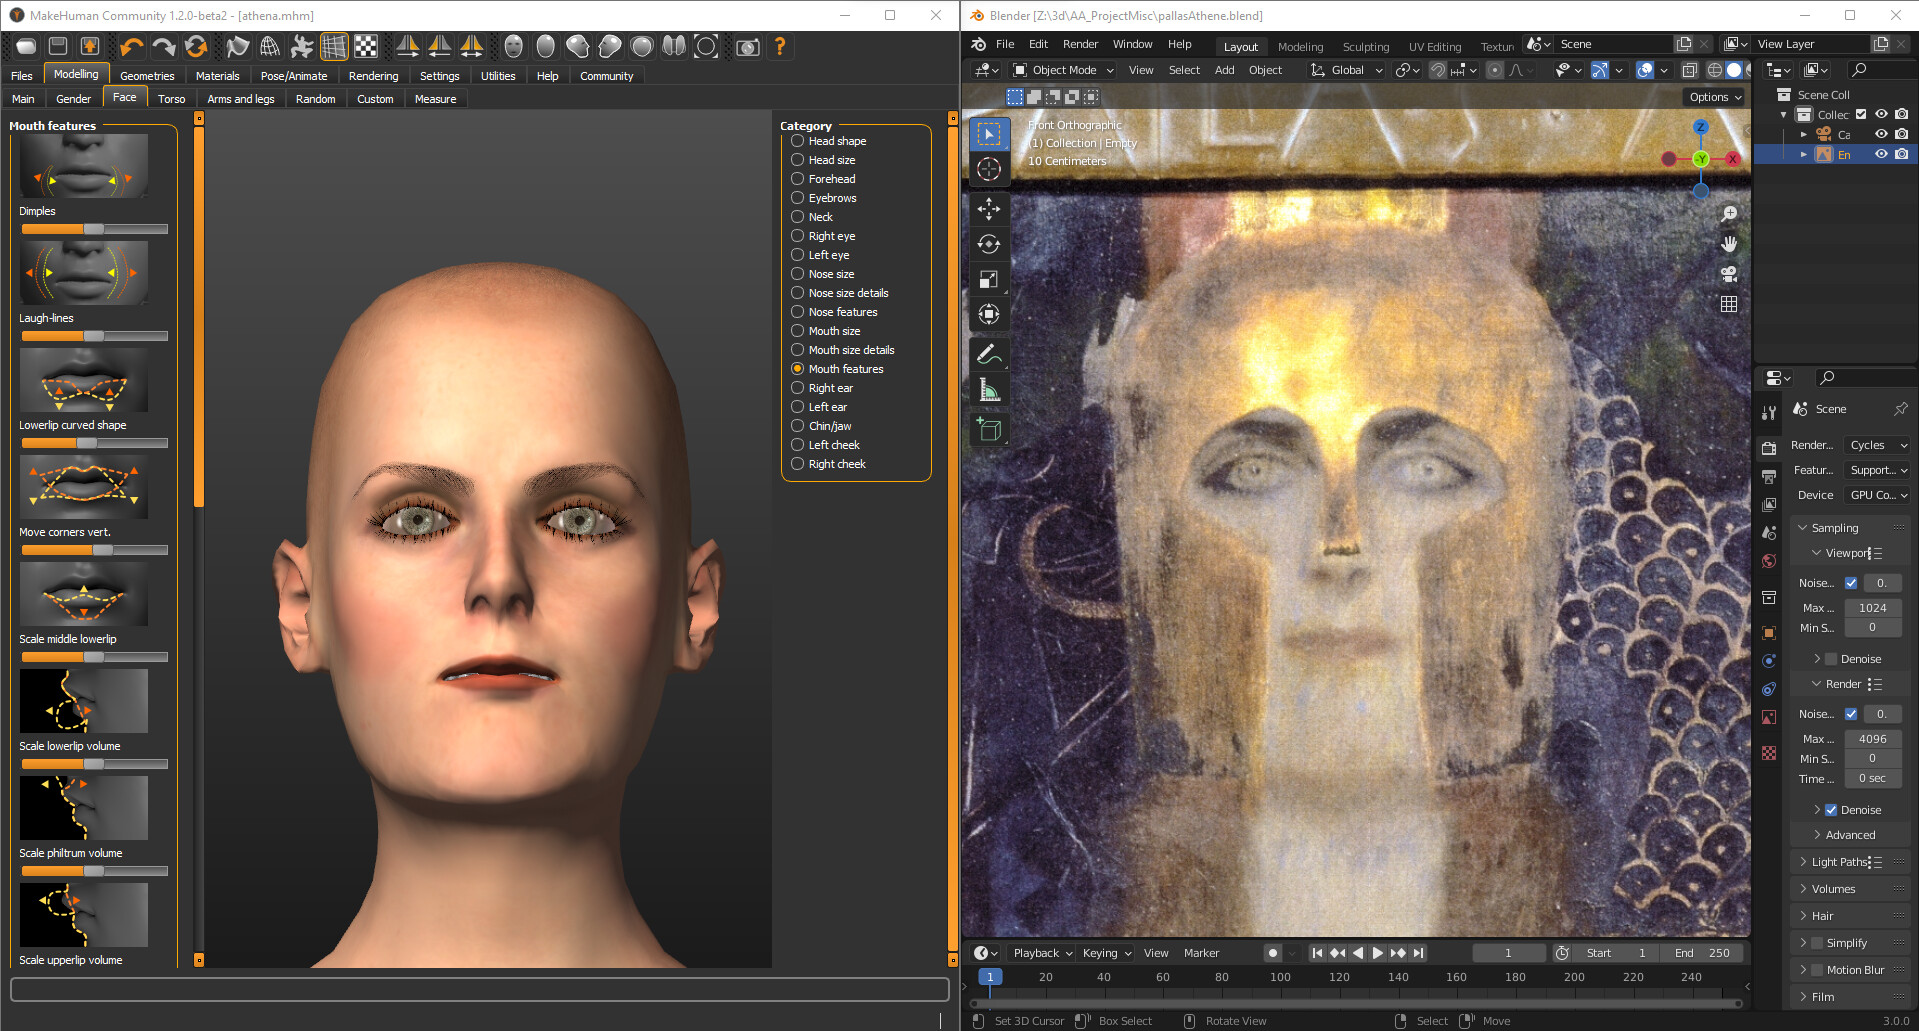Image resolution: width=1919 pixels, height=1031 pixels.
Task: Click the MakeHuman export model icon
Action: click(x=90, y=46)
